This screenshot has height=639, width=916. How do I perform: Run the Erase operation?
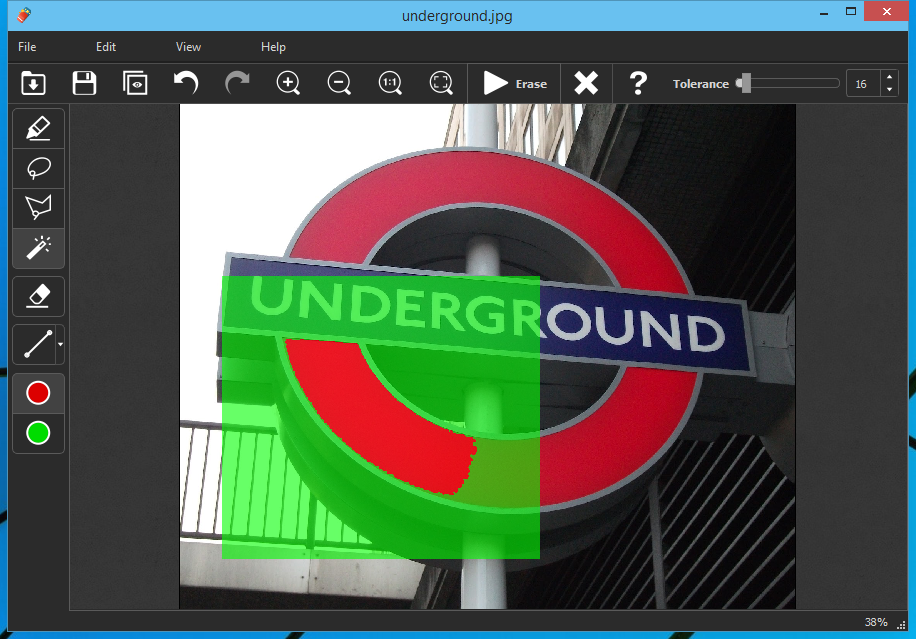(x=514, y=83)
